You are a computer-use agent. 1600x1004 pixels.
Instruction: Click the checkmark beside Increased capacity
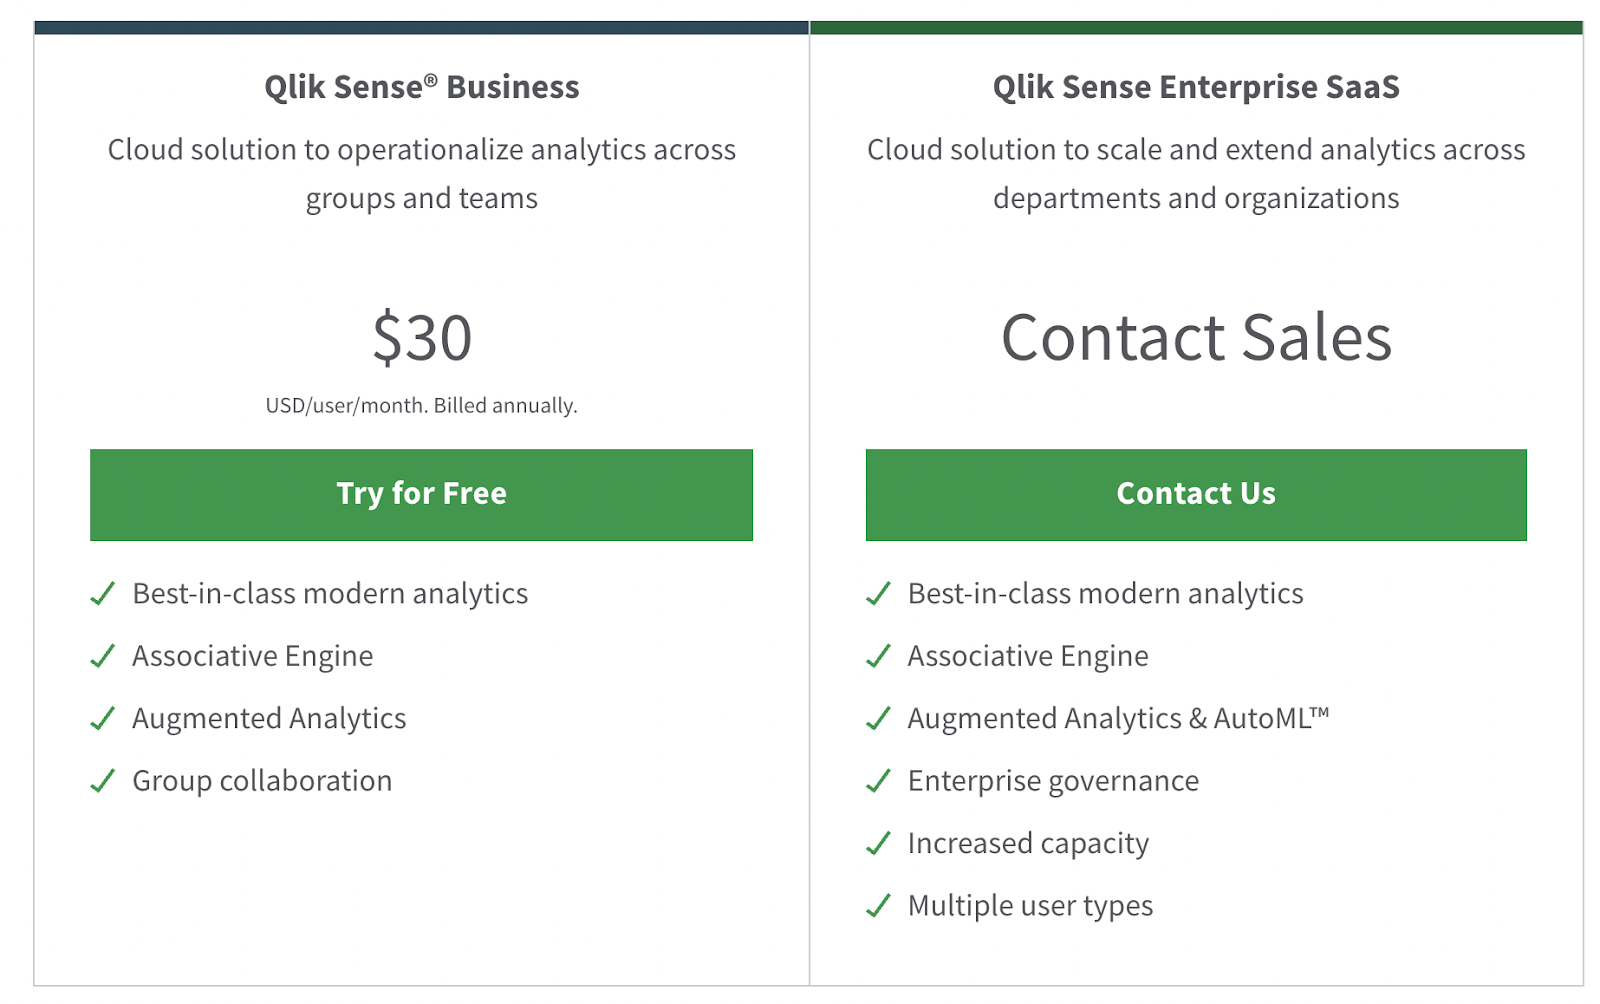tap(878, 843)
